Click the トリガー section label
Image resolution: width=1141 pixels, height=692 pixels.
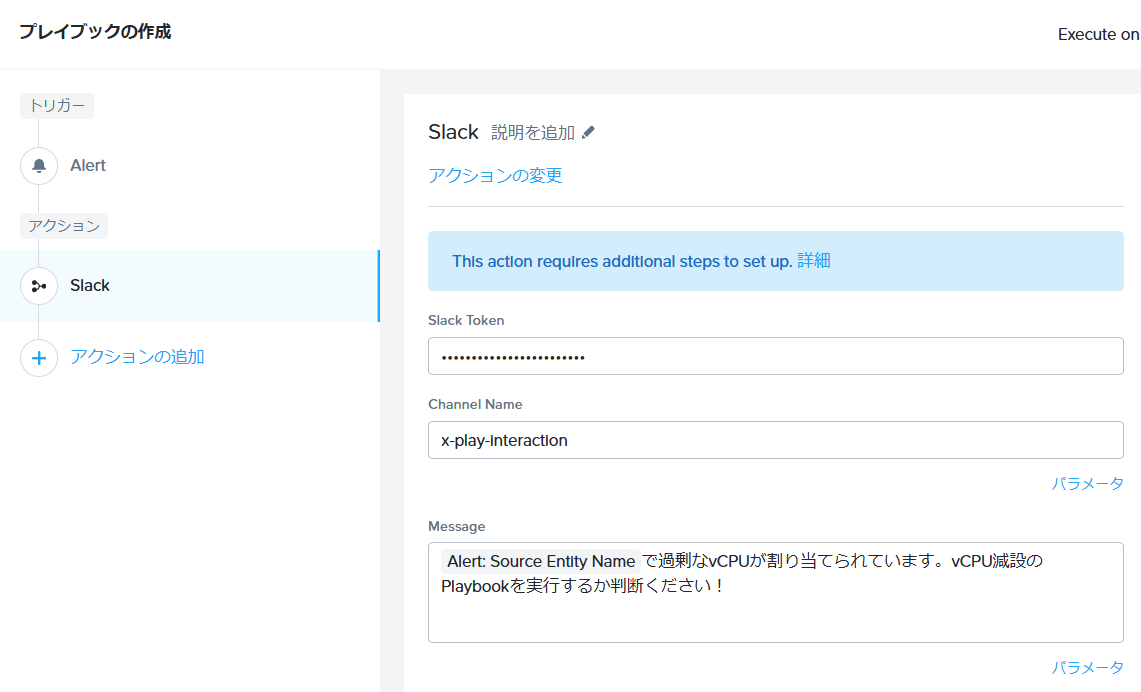point(57,106)
